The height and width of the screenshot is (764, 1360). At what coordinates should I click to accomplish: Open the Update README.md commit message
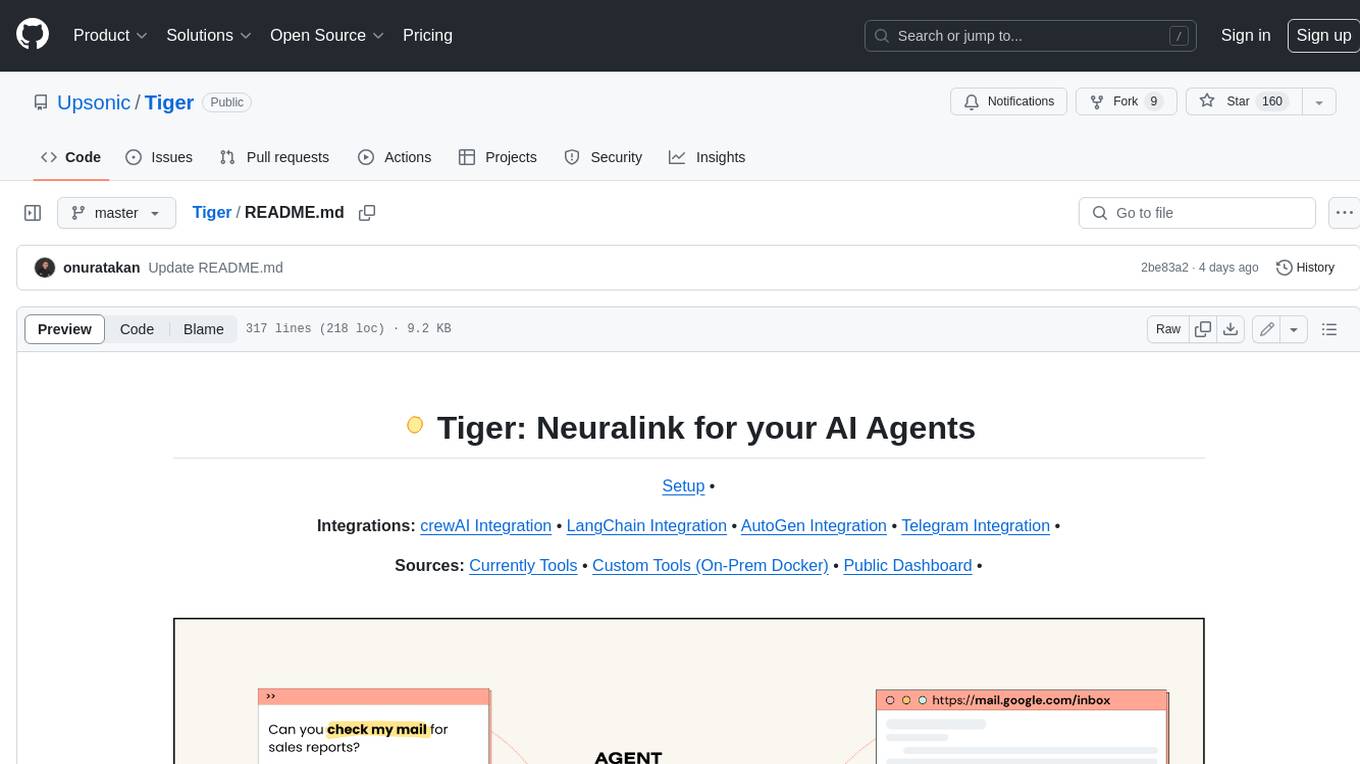click(215, 268)
